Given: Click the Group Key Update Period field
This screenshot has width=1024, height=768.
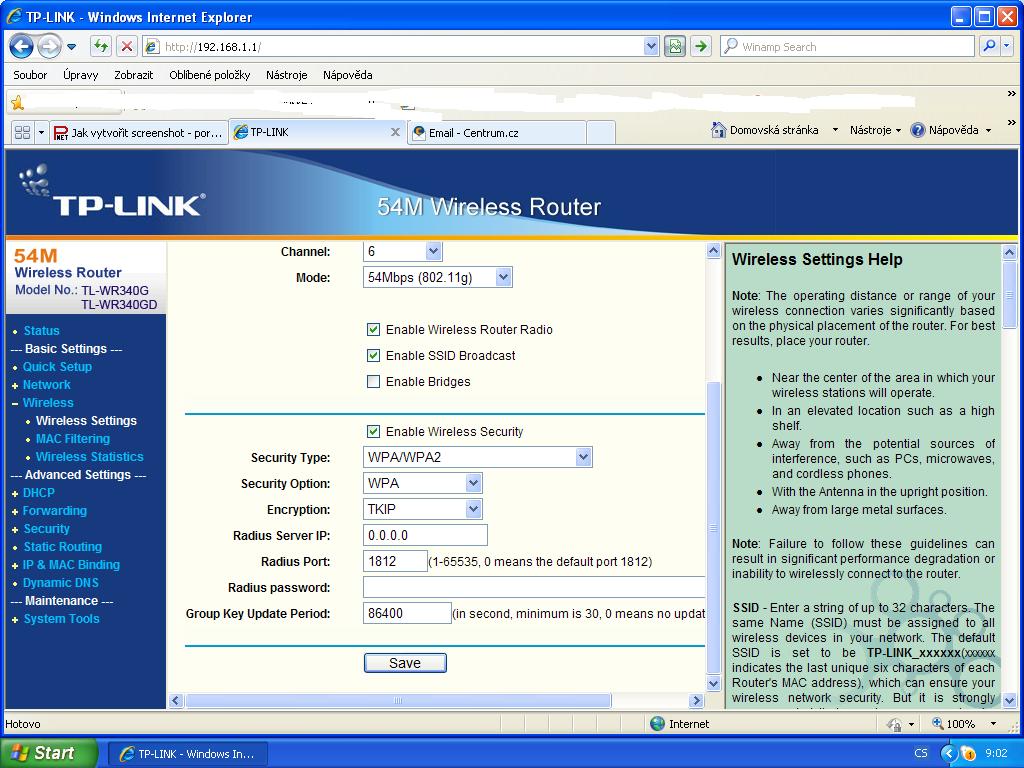Looking at the screenshot, I should coord(407,614).
